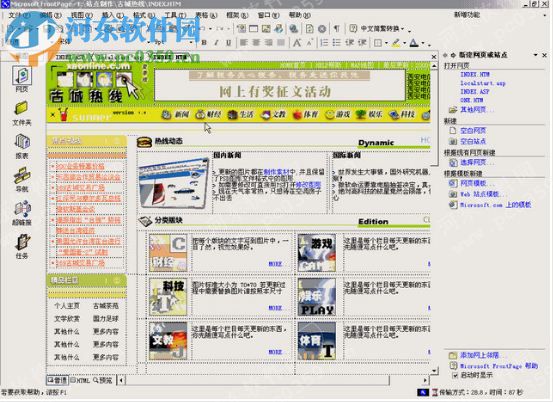553x402 pixels.
Task: Apply a bulleted list
Action: point(337,43)
